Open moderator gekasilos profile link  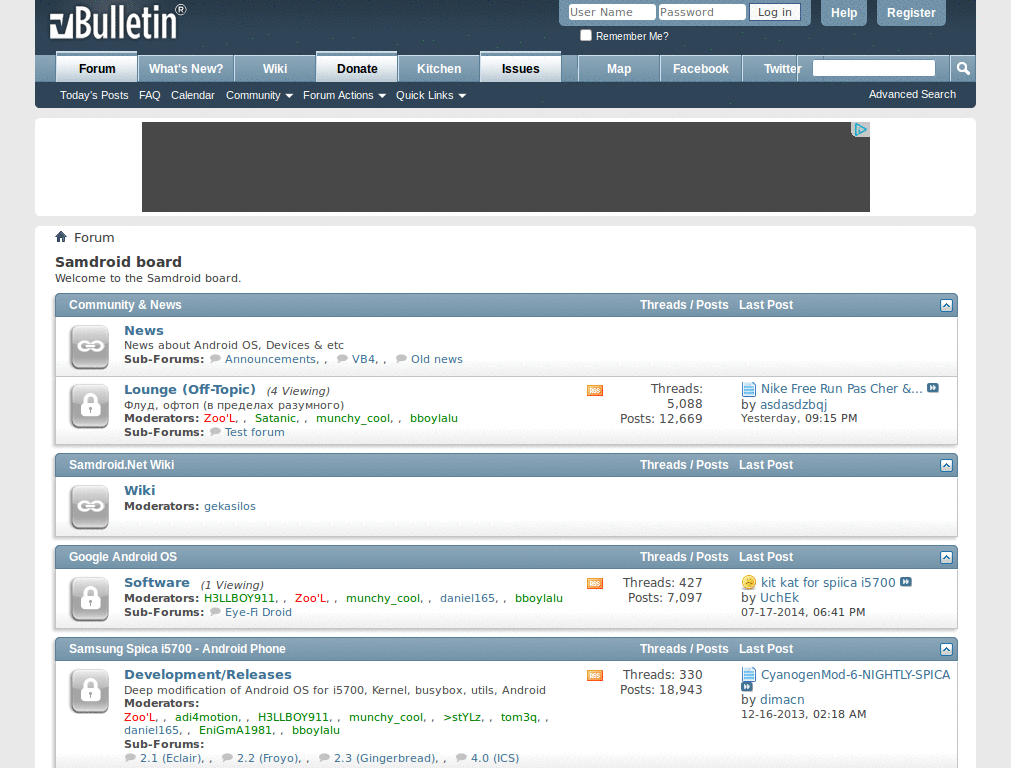[x=230, y=506]
